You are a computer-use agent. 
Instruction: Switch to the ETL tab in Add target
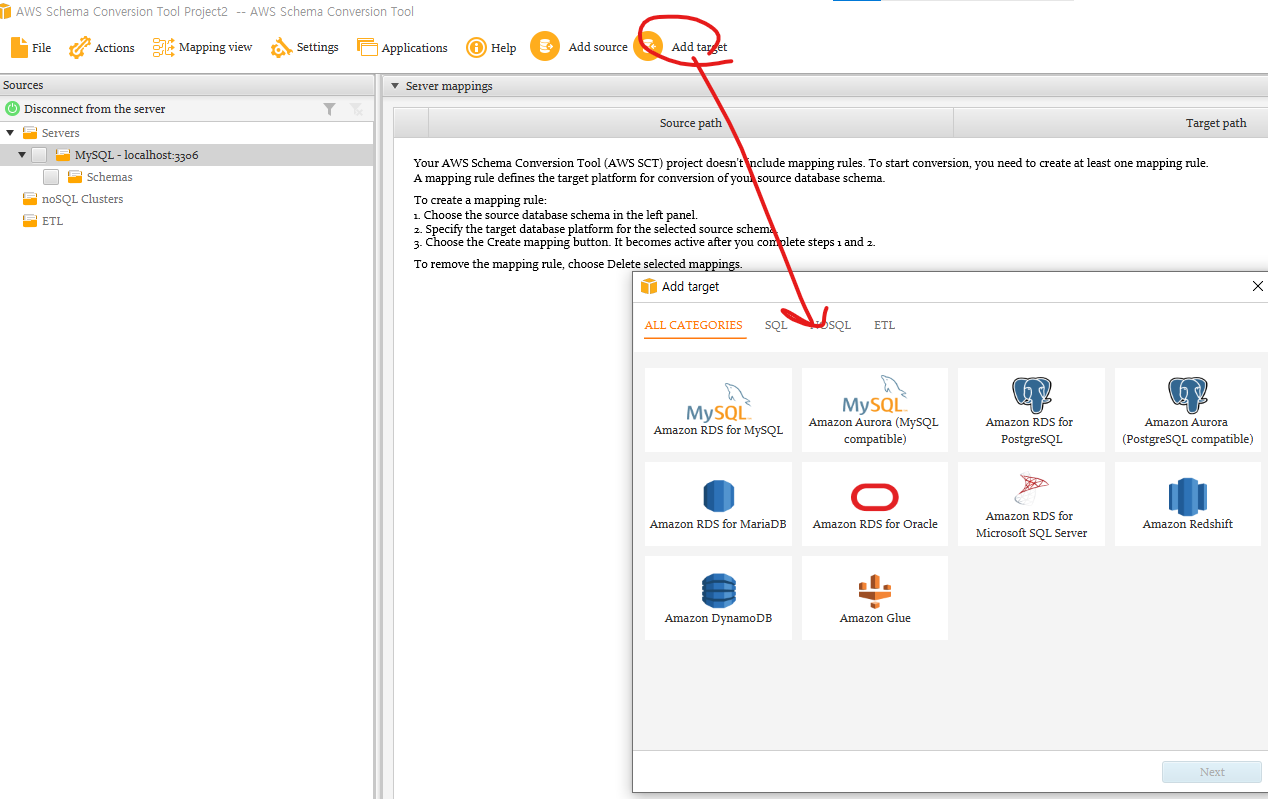click(884, 325)
